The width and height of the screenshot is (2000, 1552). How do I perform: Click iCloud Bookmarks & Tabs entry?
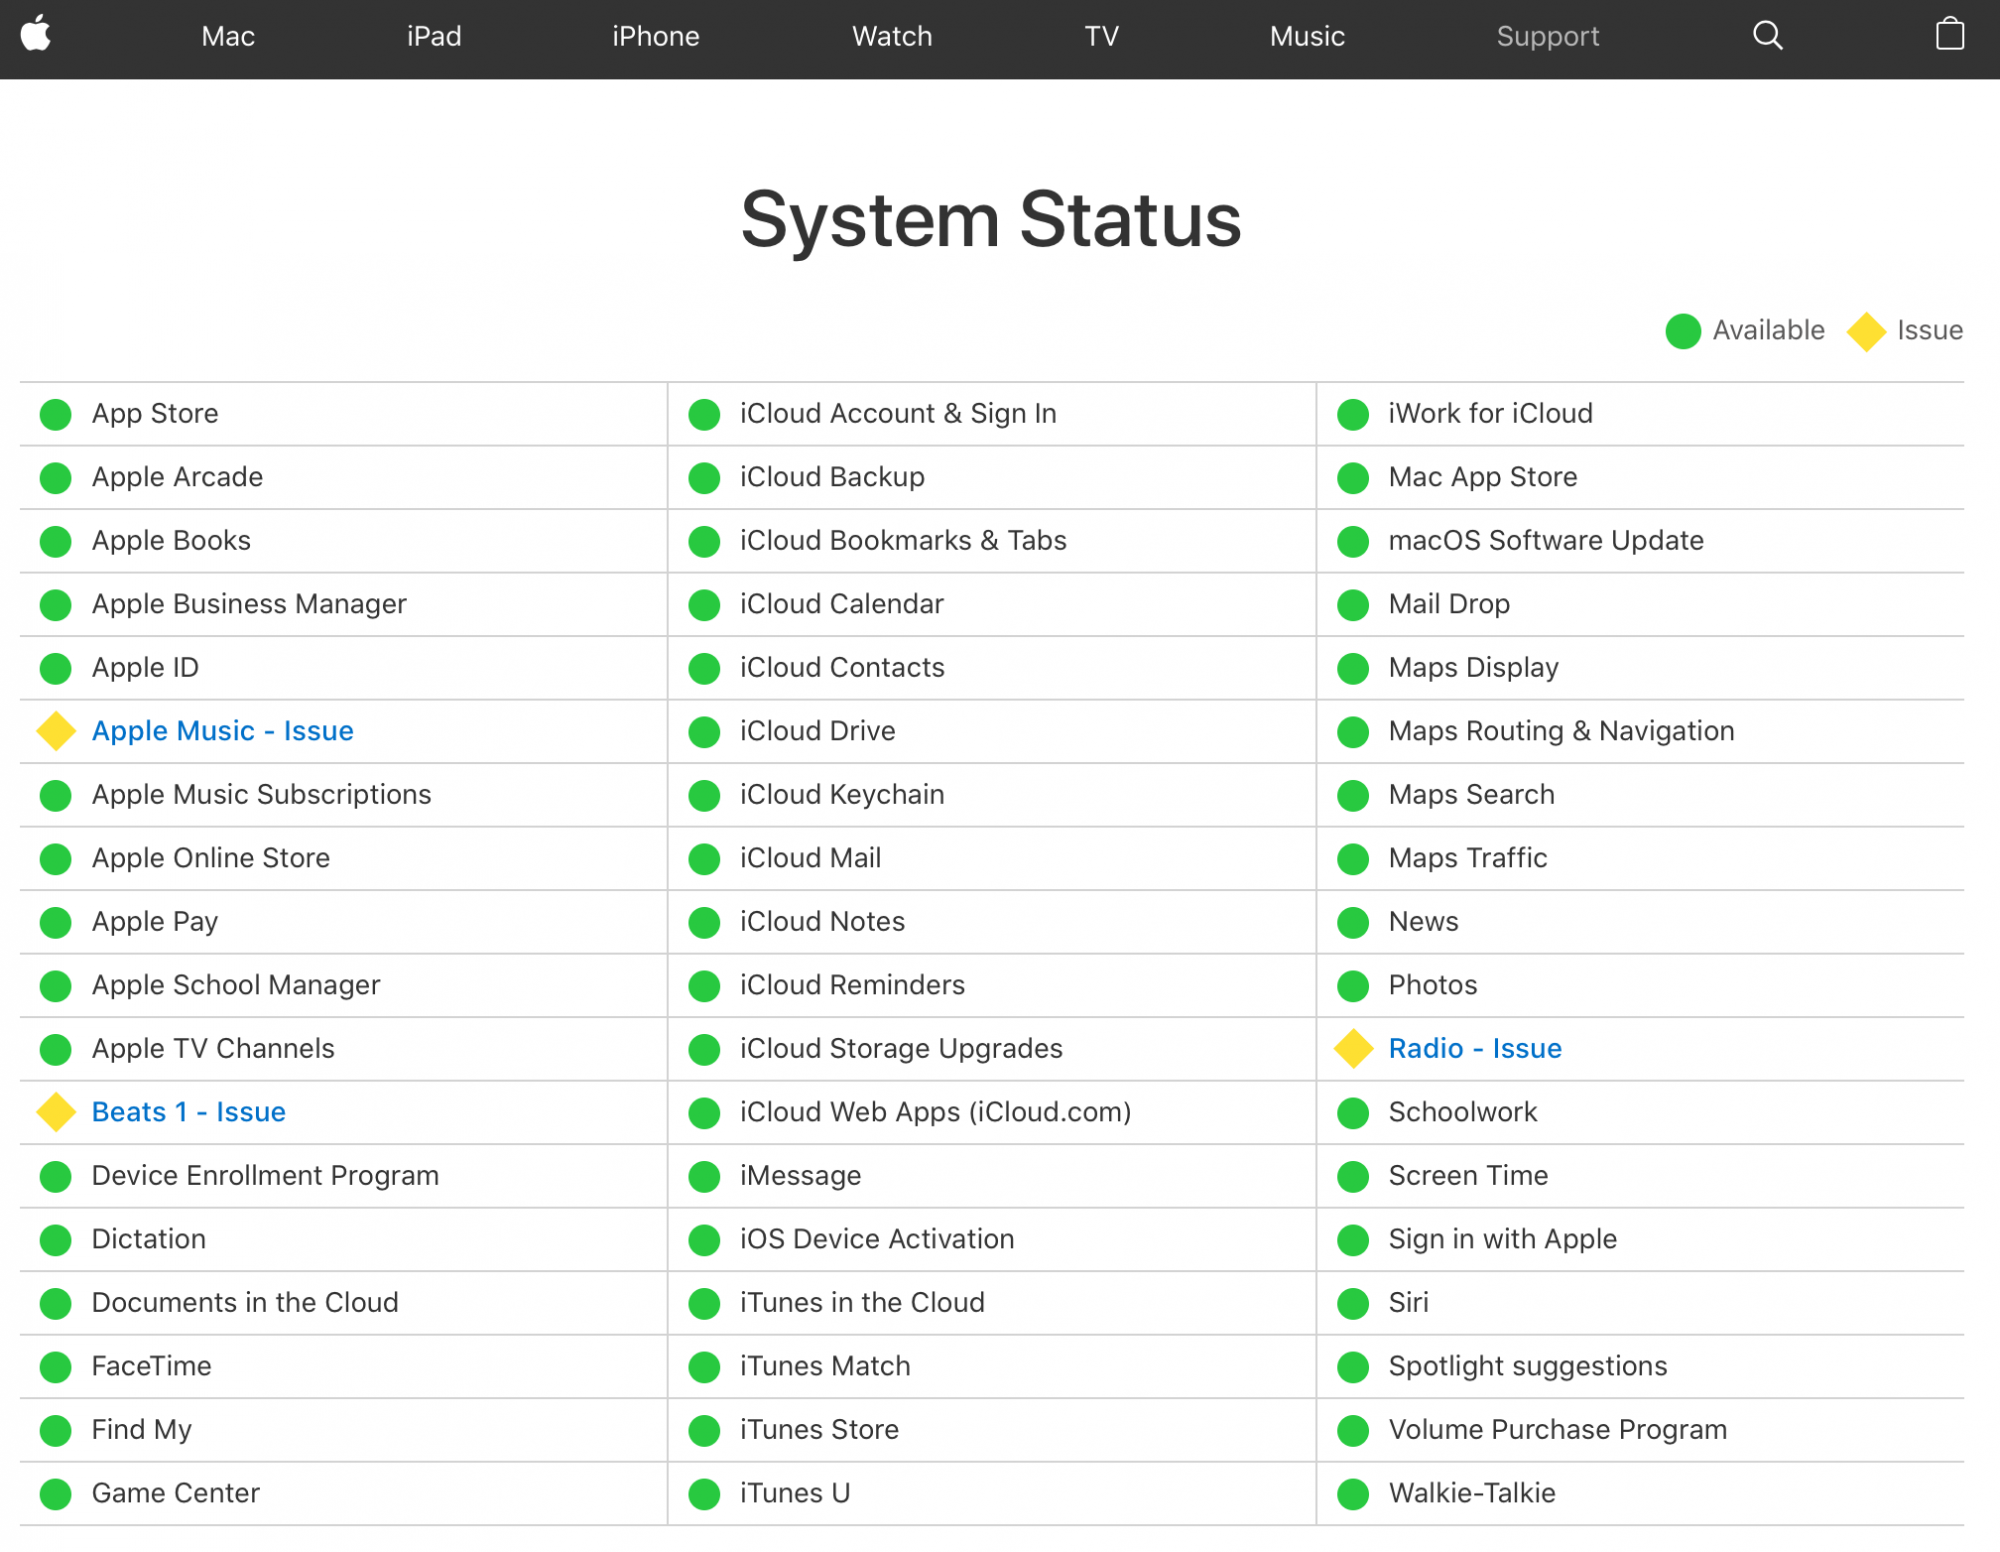903,541
